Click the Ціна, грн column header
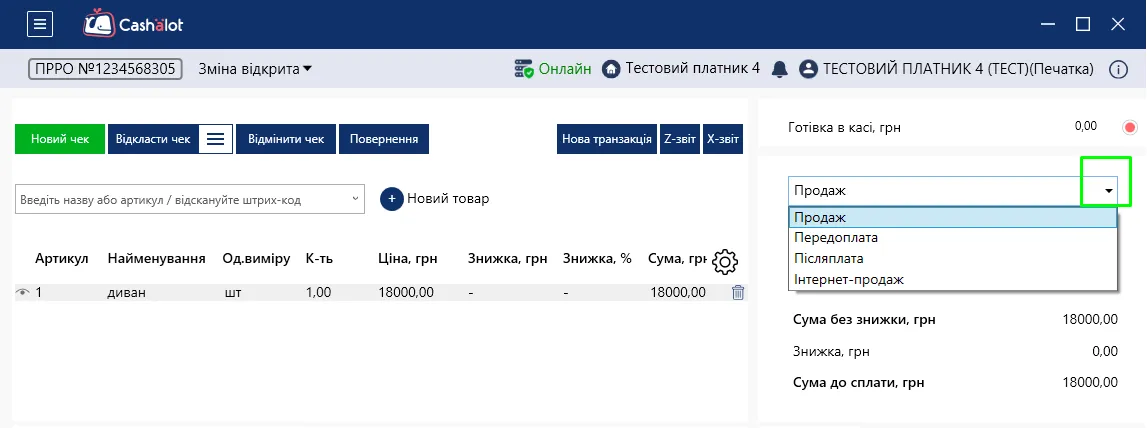Image resolution: width=1147 pixels, height=428 pixels. click(x=406, y=259)
